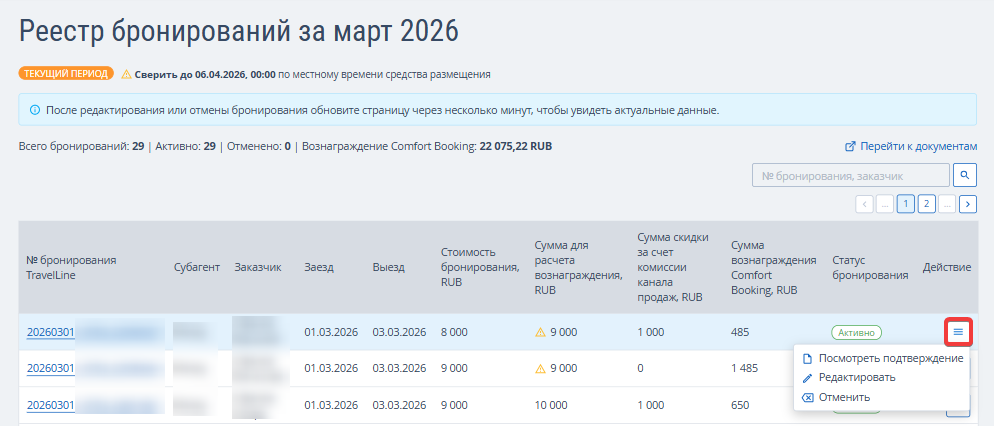Click external-link icon before 'Перейти к документам'
The width and height of the screenshot is (994, 426).
click(x=851, y=146)
